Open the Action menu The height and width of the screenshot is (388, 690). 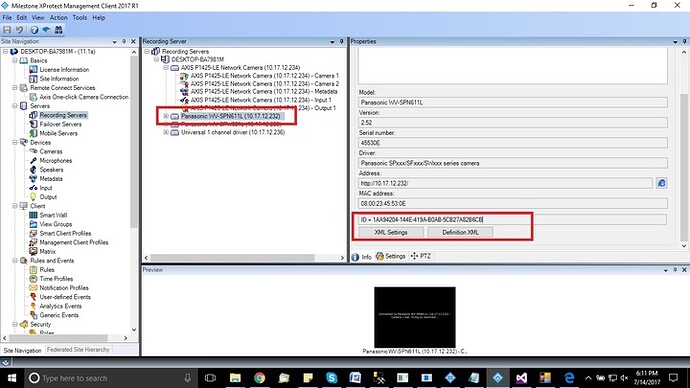pyautogui.click(x=59, y=18)
